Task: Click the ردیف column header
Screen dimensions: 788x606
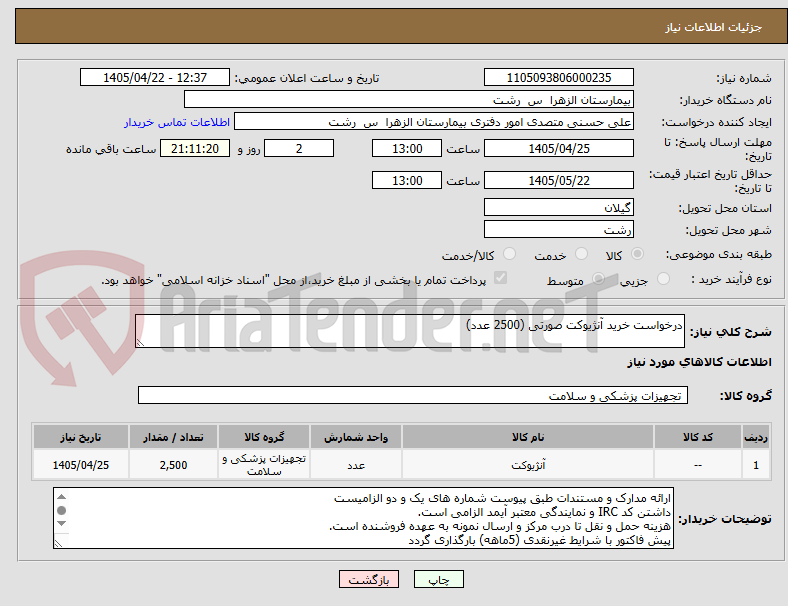Action: coord(755,437)
